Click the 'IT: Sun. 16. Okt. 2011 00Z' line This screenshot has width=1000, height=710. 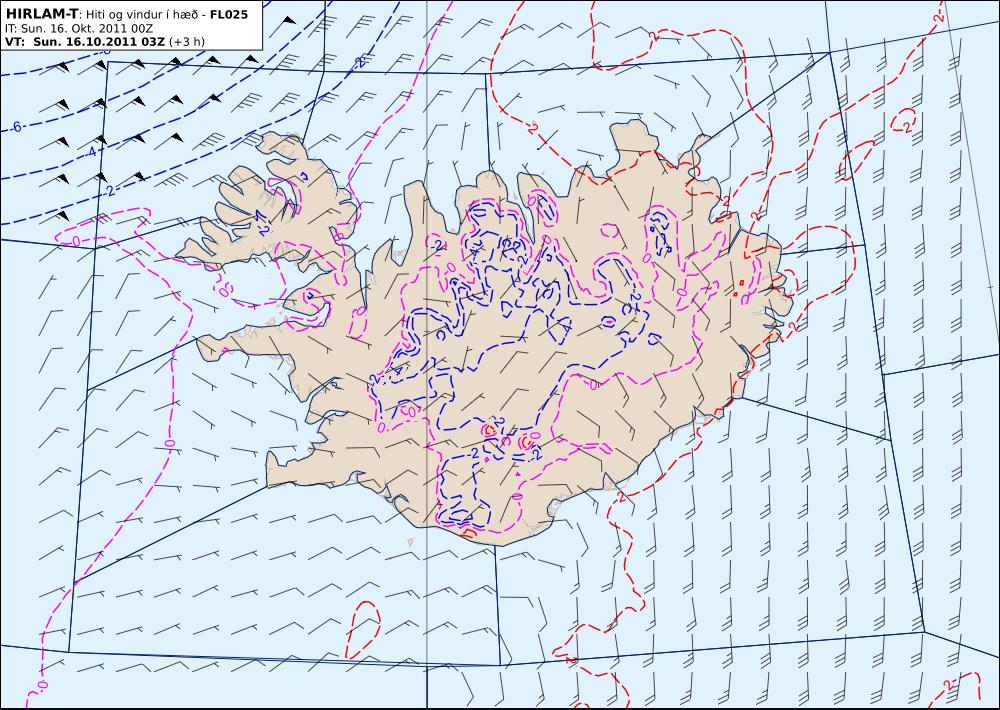79,29
